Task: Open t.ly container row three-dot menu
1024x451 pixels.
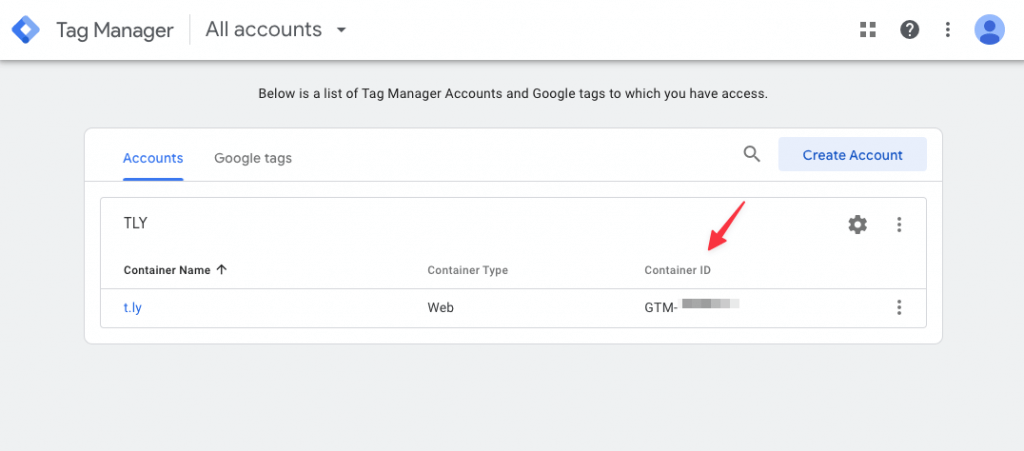Action: point(899,307)
